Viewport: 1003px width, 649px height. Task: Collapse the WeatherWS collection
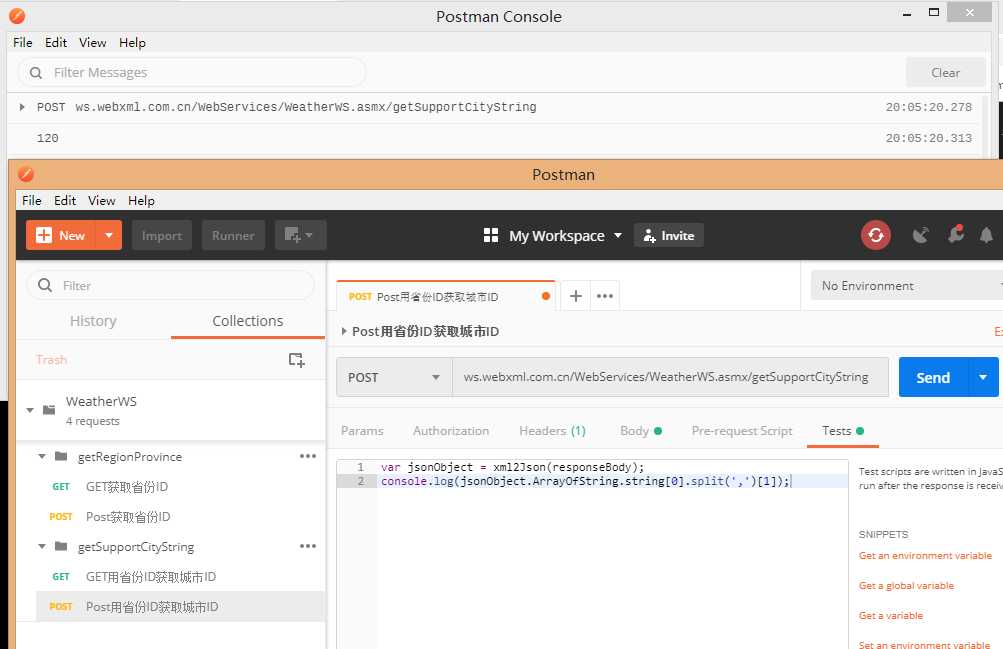point(30,410)
